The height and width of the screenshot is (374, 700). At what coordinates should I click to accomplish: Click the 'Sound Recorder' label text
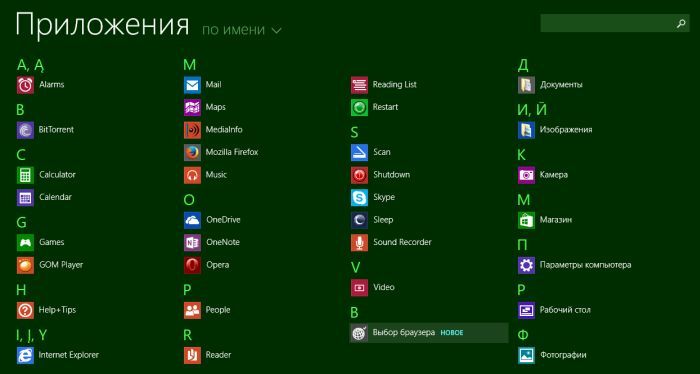point(402,242)
